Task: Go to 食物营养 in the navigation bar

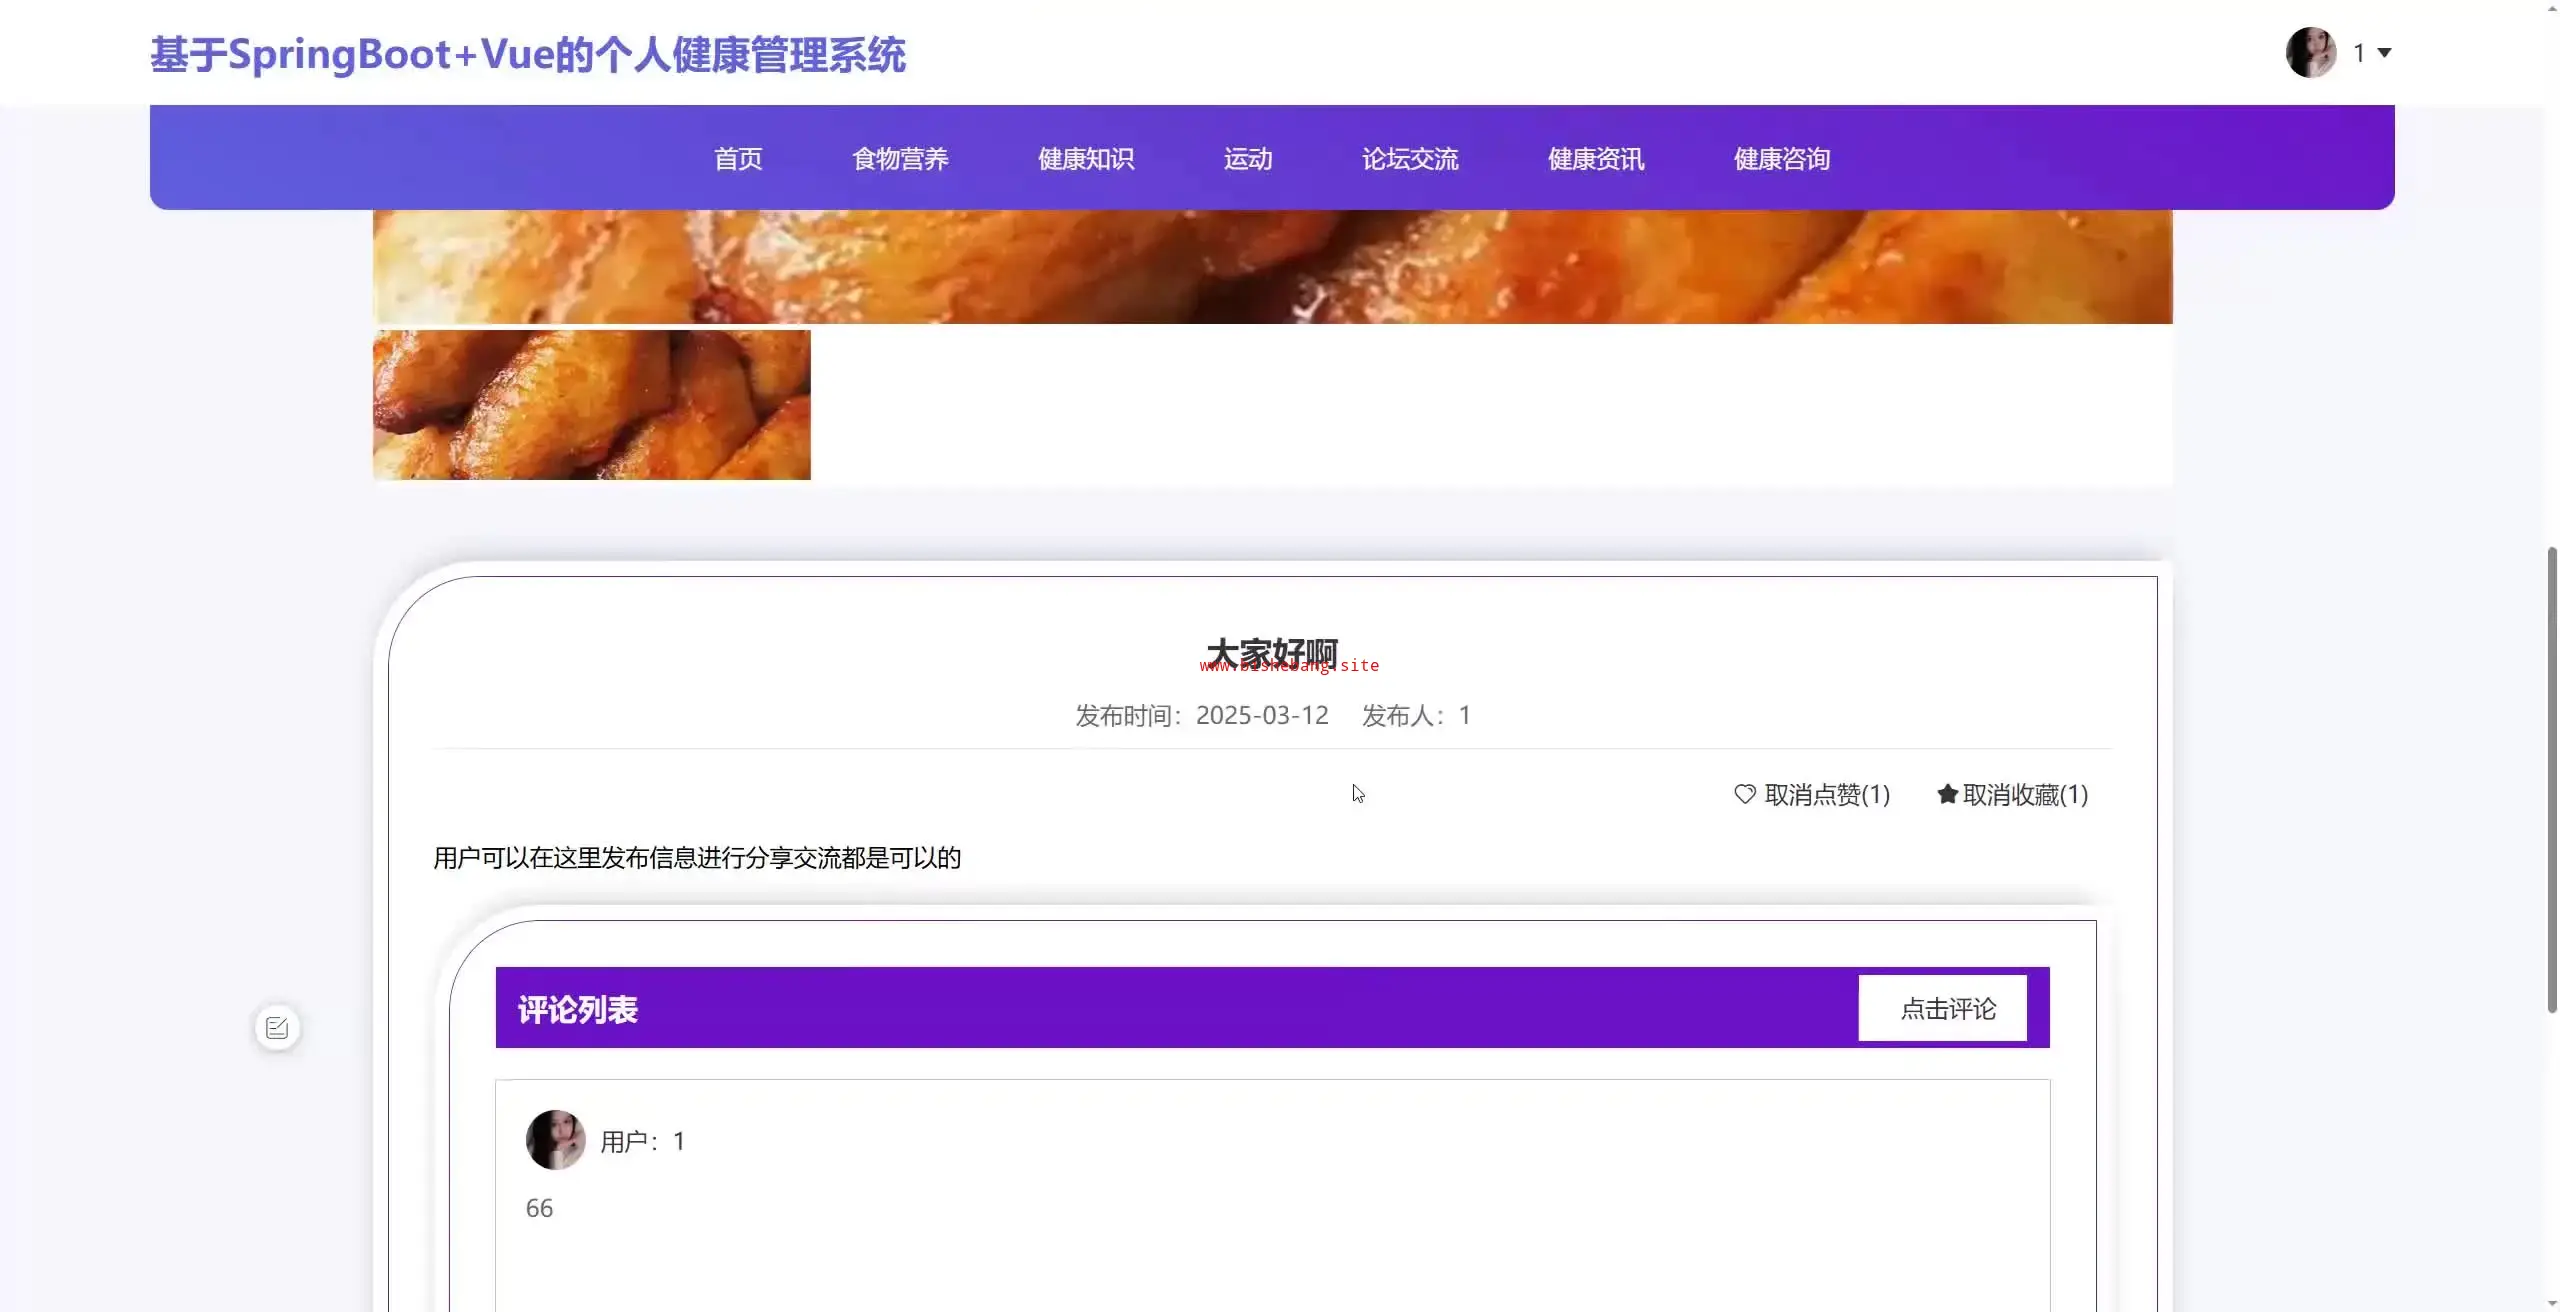Action: (x=900, y=159)
